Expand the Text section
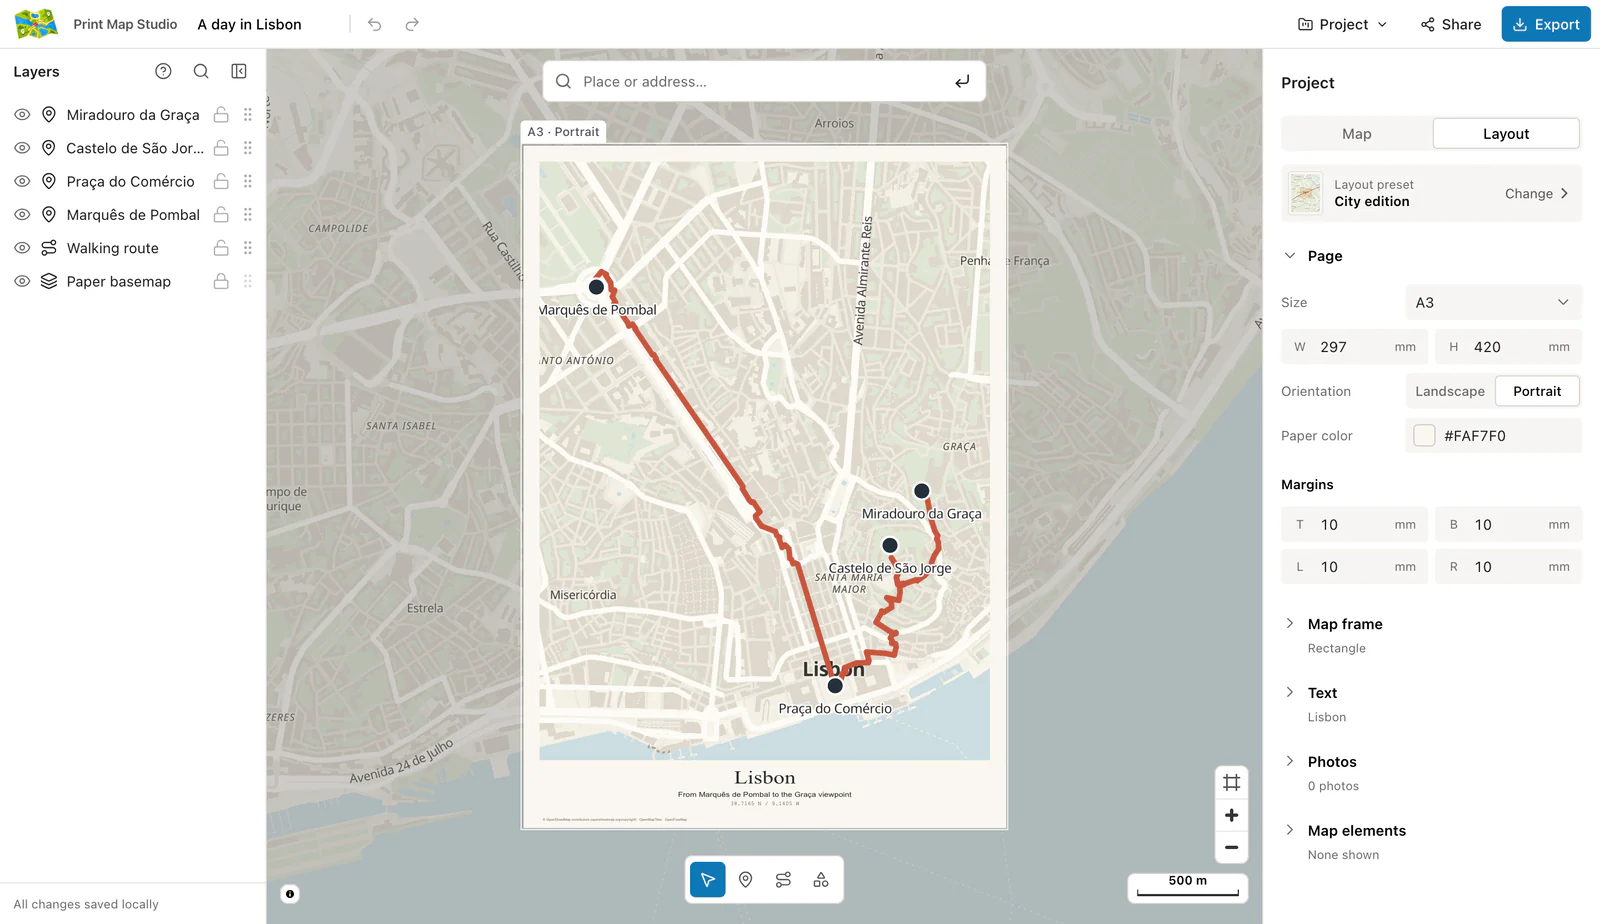This screenshot has width=1600, height=924. [x=1290, y=692]
